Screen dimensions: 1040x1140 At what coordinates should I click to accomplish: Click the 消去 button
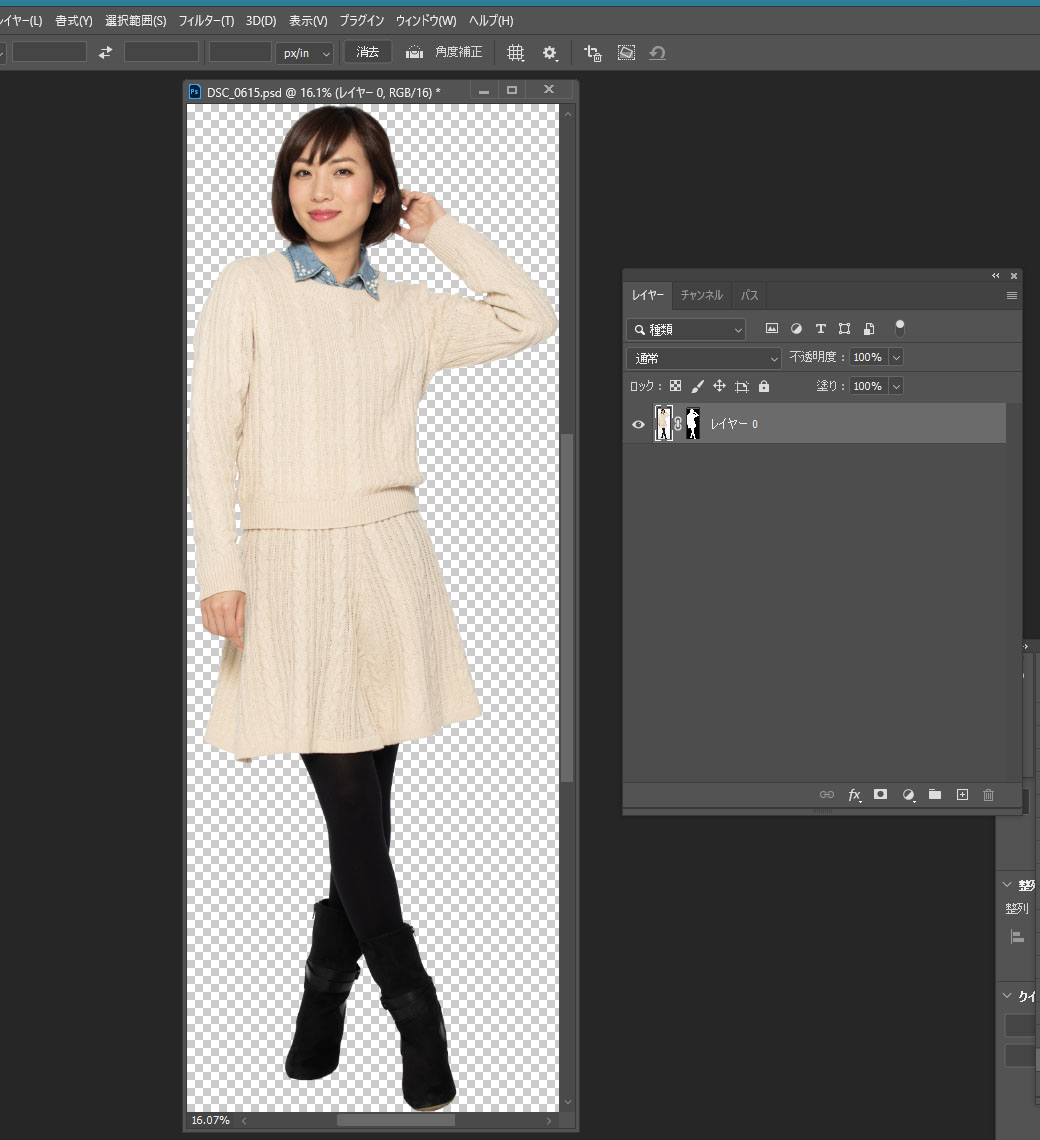point(368,52)
